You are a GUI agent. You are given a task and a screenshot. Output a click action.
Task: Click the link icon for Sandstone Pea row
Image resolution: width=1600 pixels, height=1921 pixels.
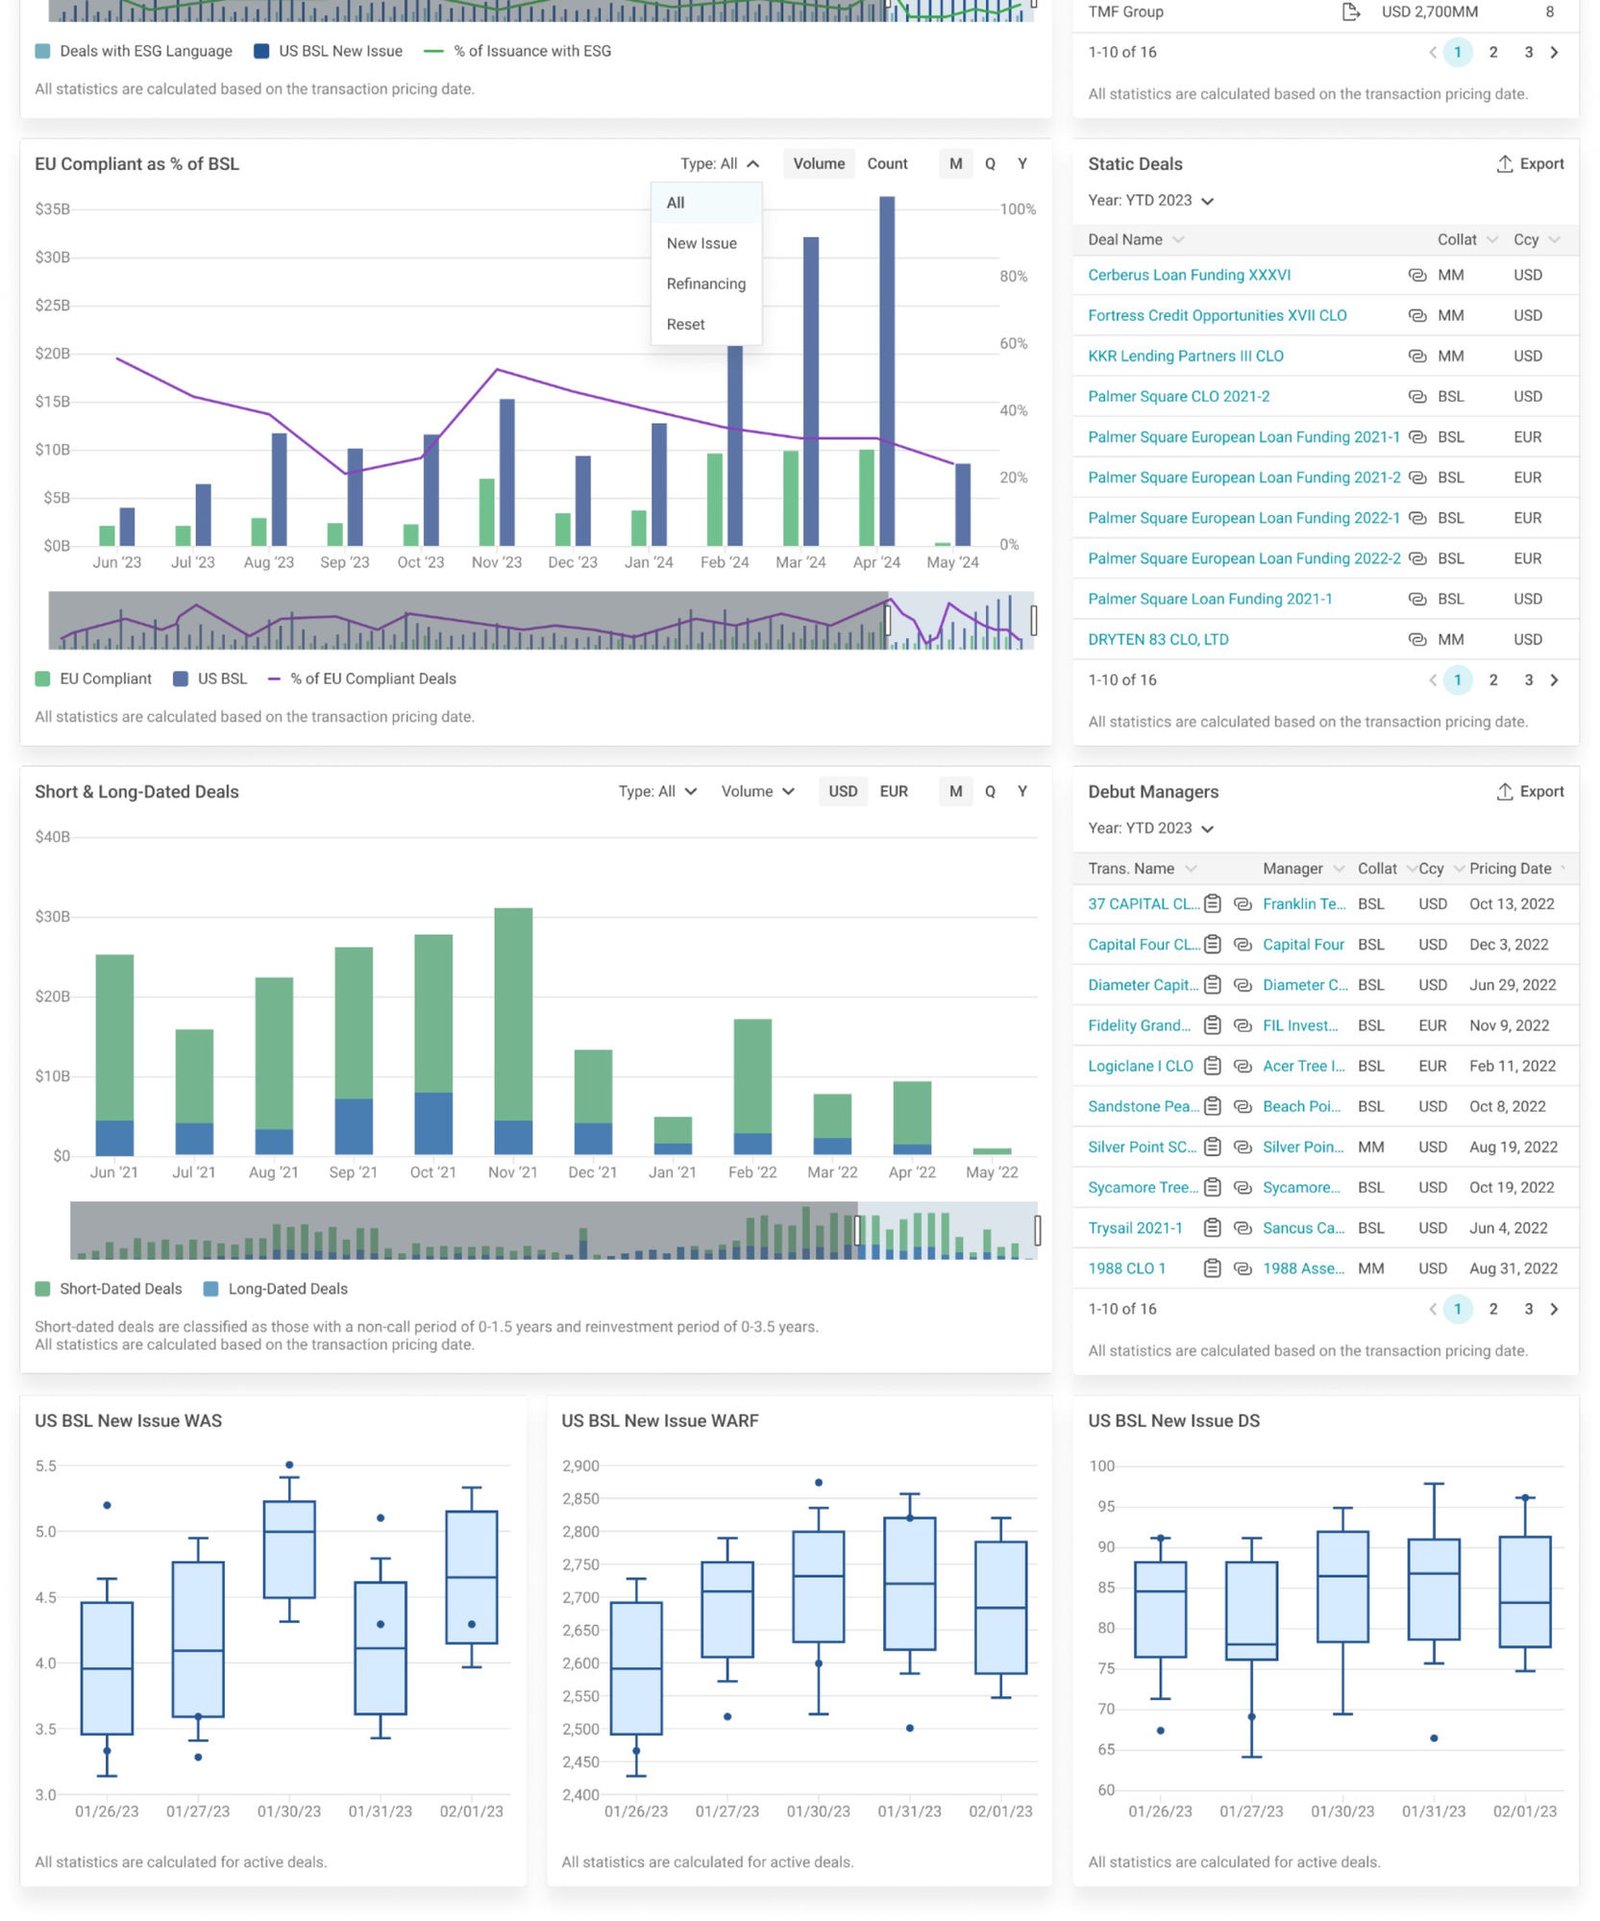tap(1243, 1107)
